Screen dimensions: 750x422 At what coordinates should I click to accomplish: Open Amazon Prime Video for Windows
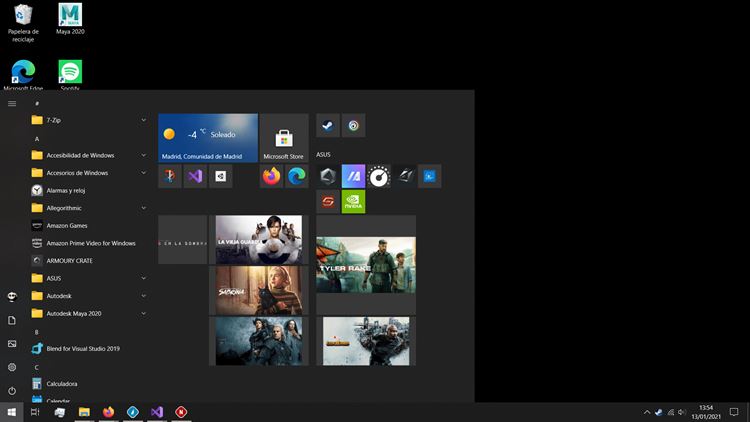point(89,243)
